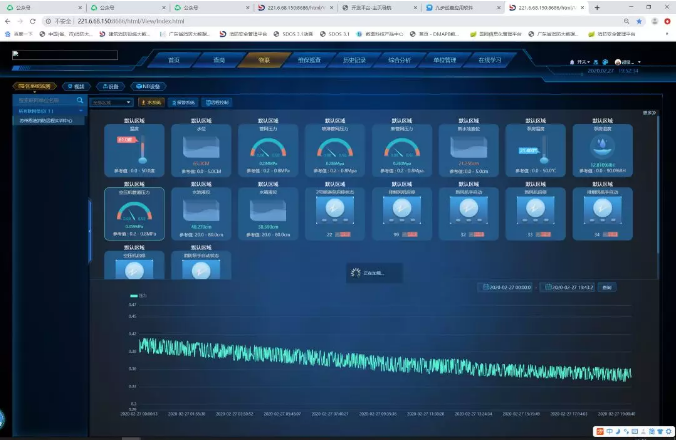Toggle the green series legend above the chart
678x440 pixels.
pyautogui.click(x=137, y=296)
